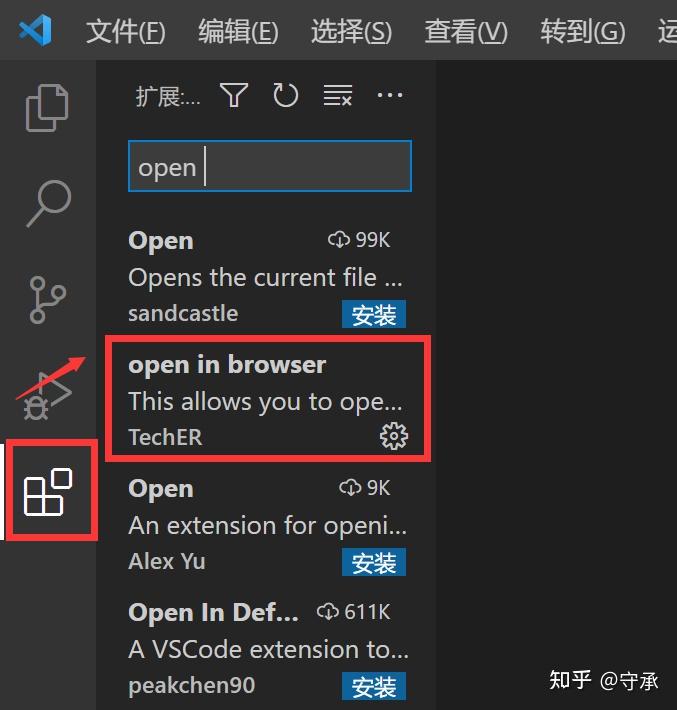The width and height of the screenshot is (677, 710).
Task: Clear extensions search results icon
Action: 338,95
